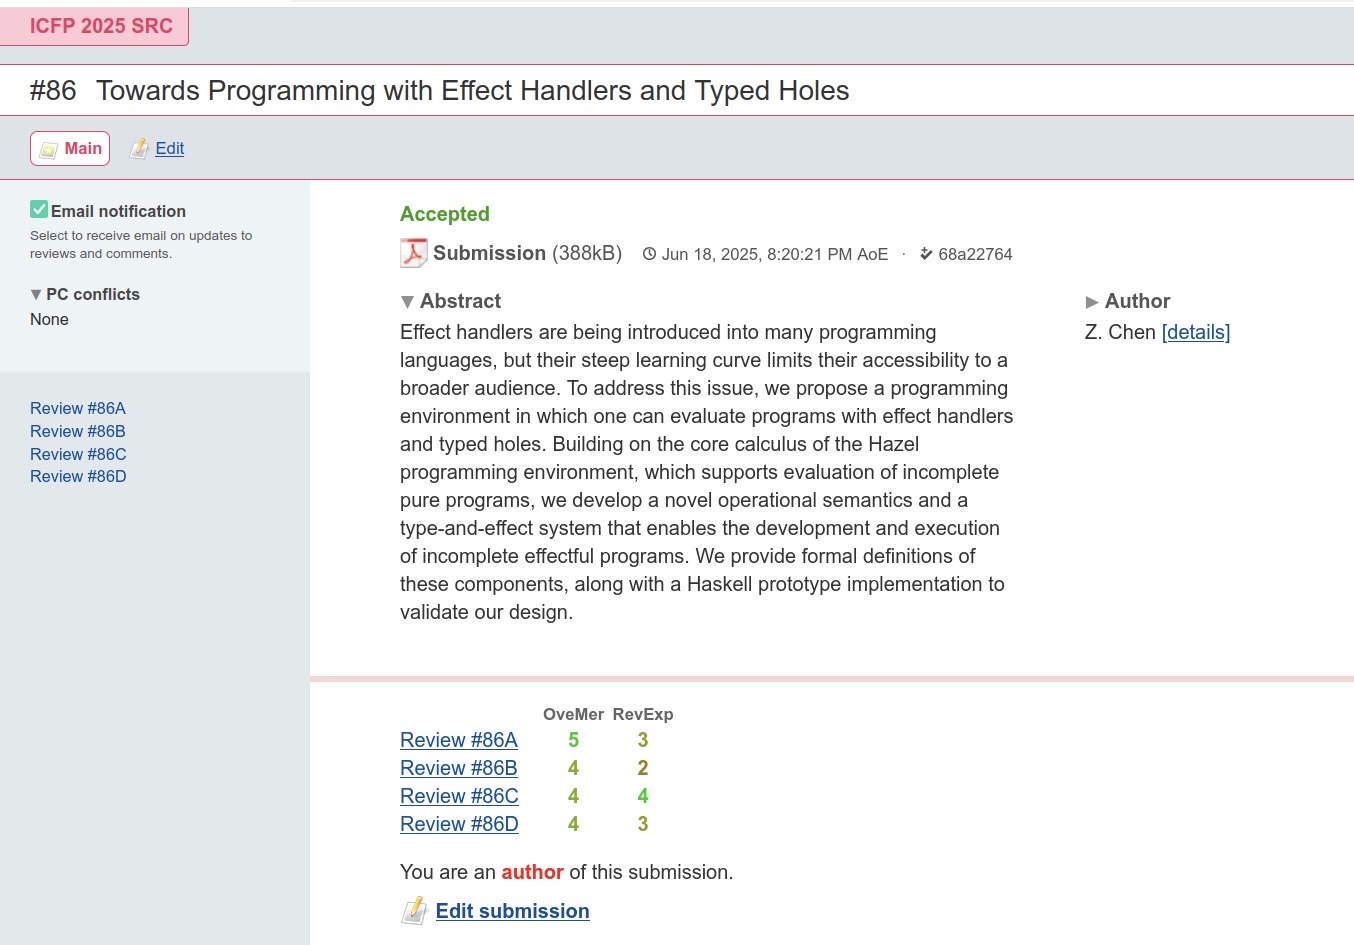
Task: Click the Edit submission link
Action: (x=512, y=911)
